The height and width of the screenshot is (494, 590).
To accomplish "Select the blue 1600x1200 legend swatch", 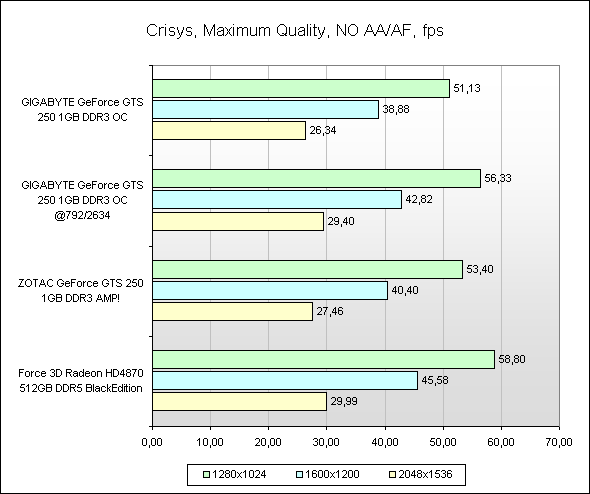I will 300,475.
